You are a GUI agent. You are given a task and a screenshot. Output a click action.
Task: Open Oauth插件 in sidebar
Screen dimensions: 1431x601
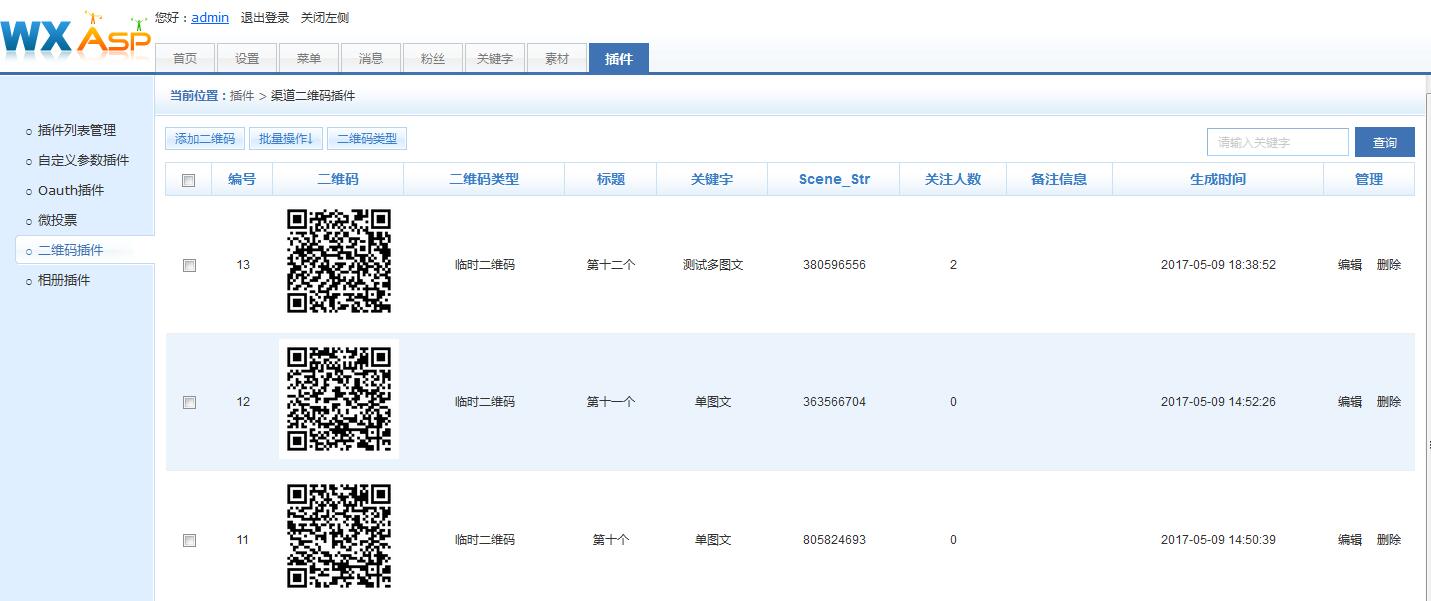click(x=71, y=190)
